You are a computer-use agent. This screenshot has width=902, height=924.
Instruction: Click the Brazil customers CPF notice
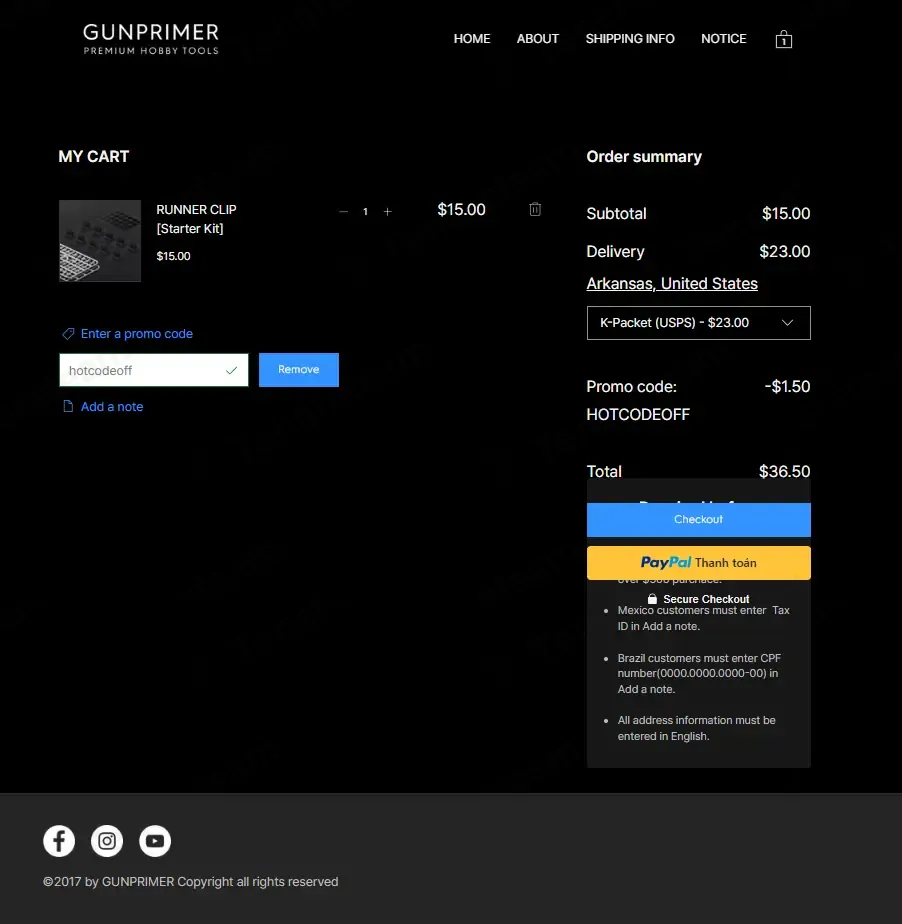point(700,674)
